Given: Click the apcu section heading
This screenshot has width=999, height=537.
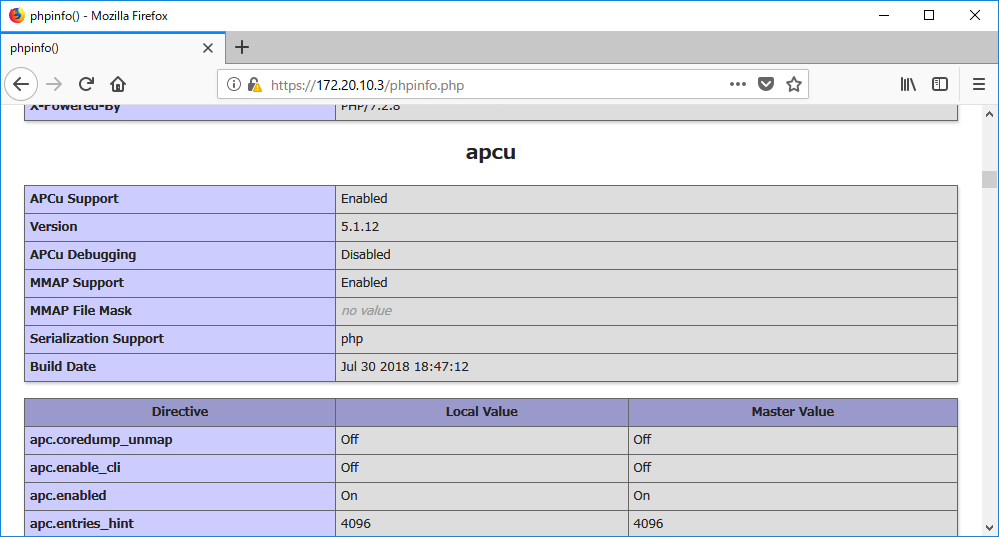Looking at the screenshot, I should click(x=491, y=152).
